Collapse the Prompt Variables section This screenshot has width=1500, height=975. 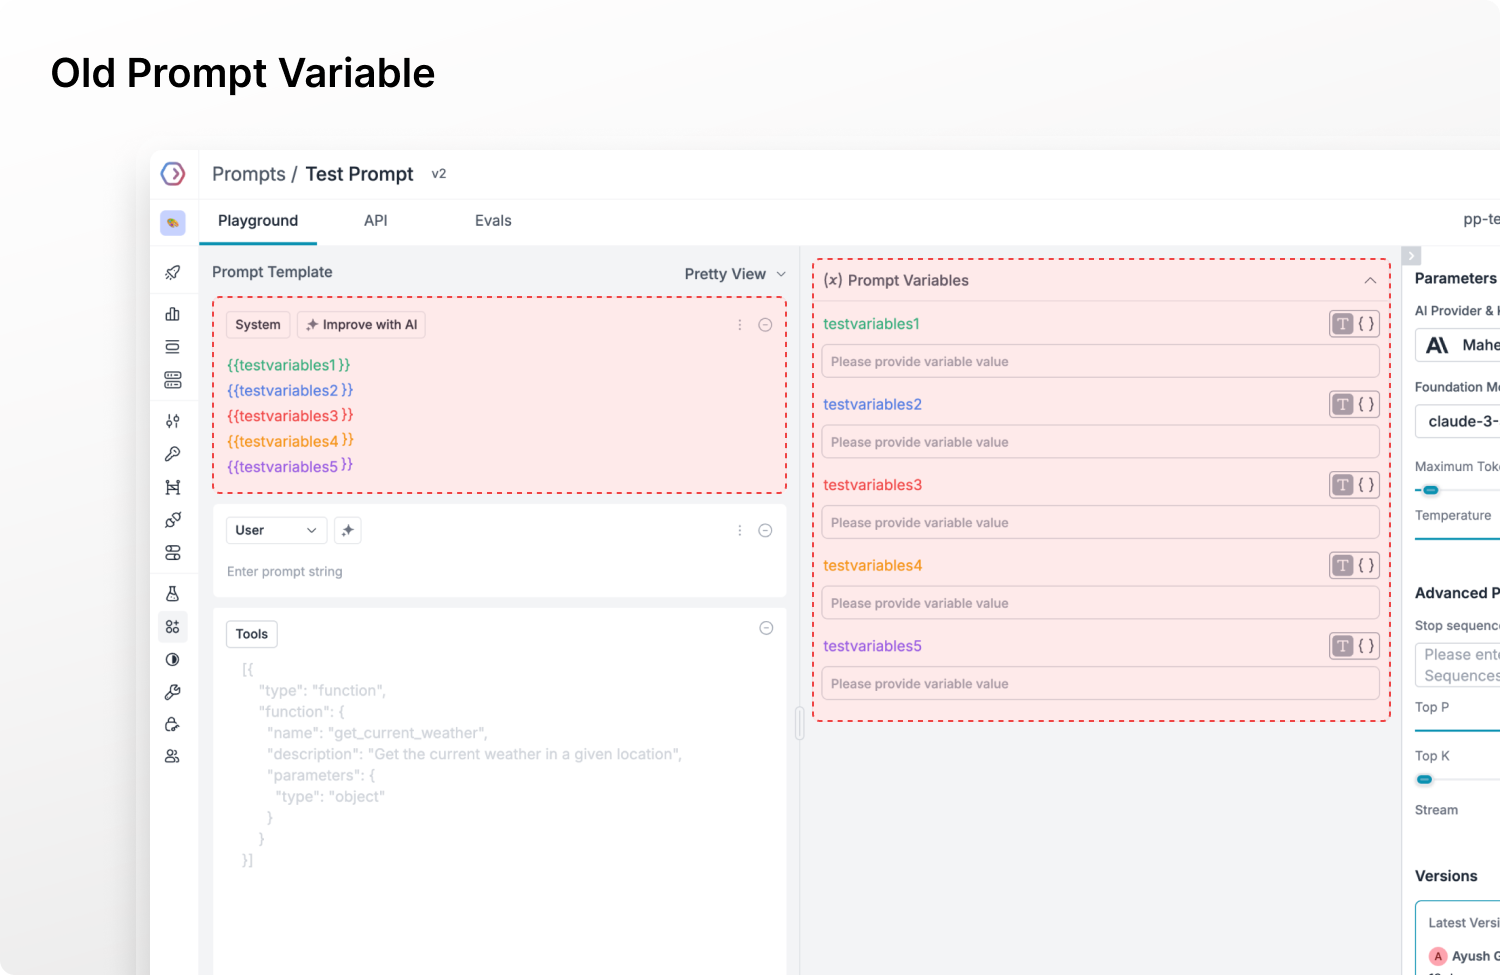click(x=1370, y=281)
